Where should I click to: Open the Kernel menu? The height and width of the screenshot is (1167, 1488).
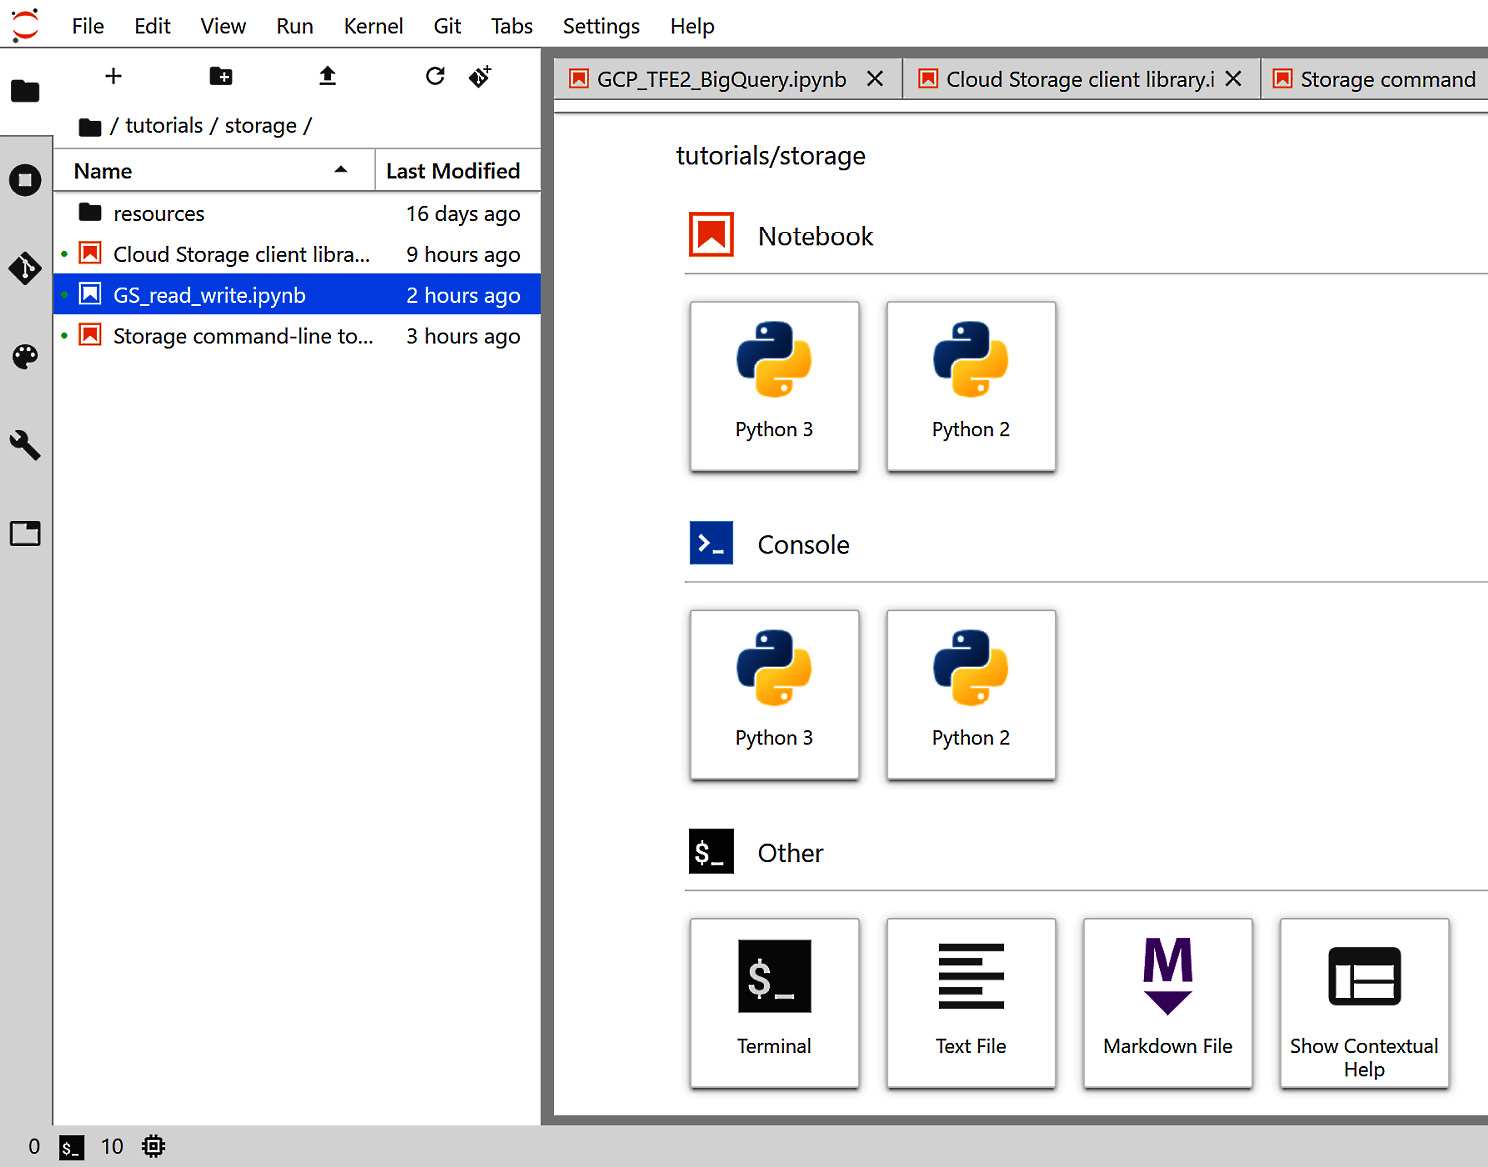[x=373, y=26]
